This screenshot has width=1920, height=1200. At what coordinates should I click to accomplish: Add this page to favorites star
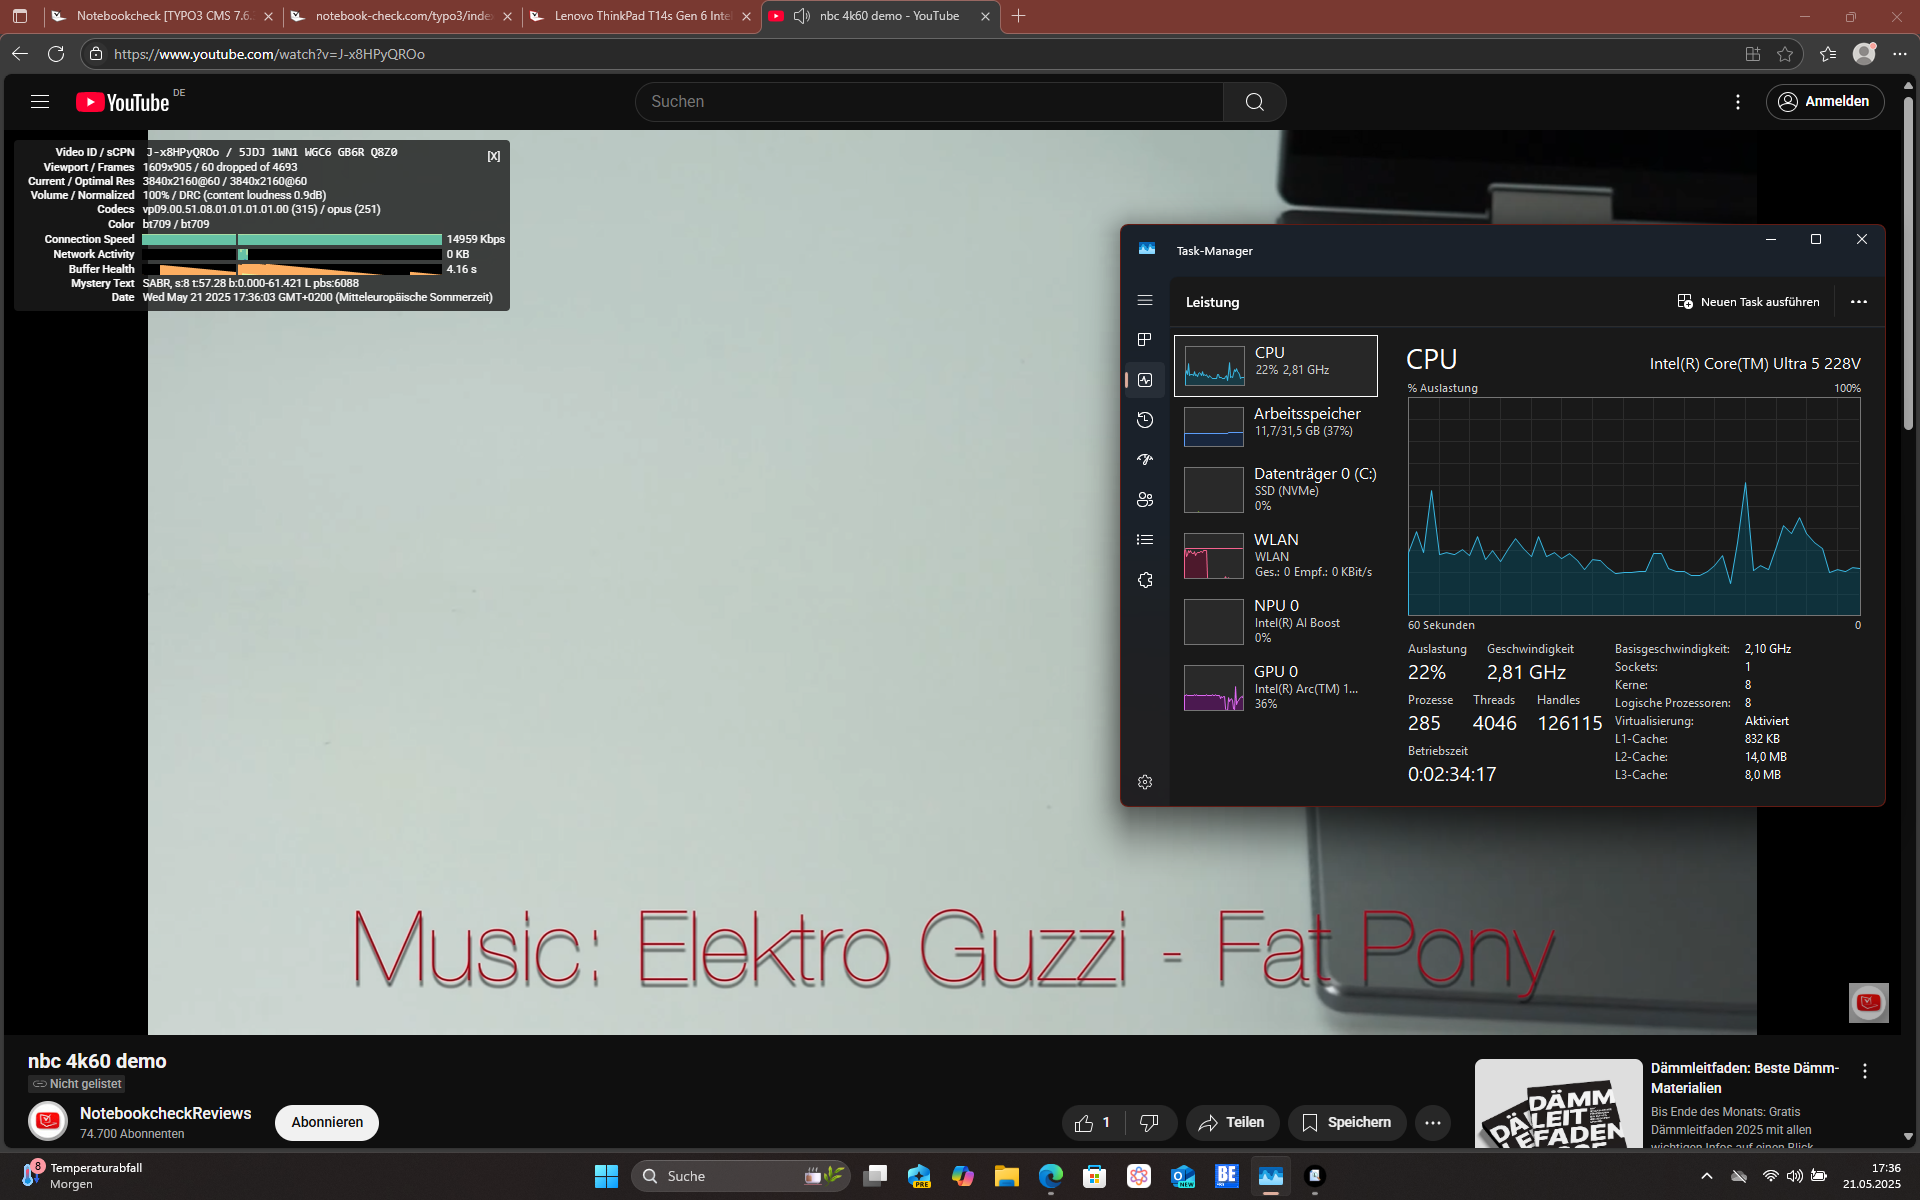[x=1785, y=54]
